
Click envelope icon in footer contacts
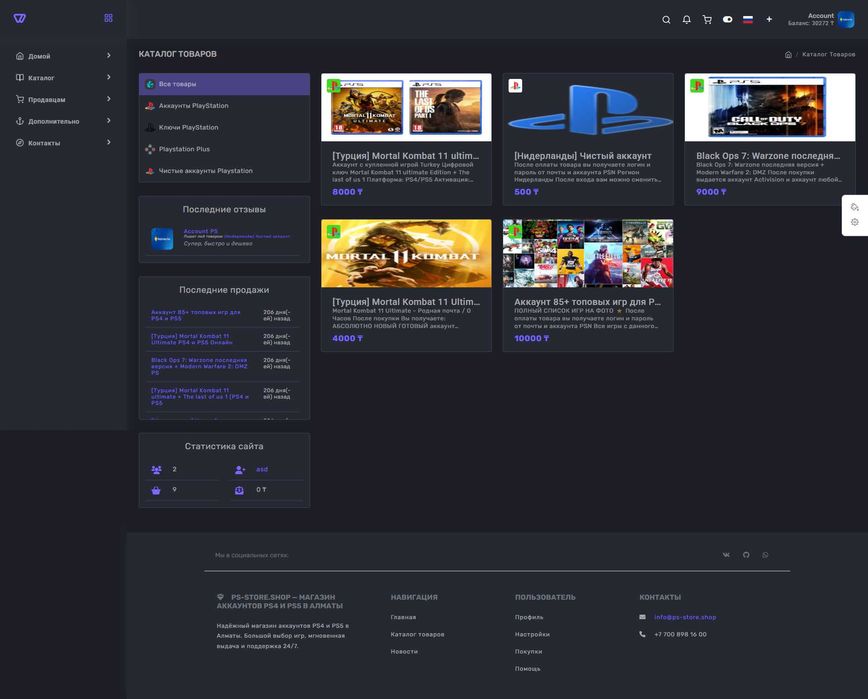pos(643,617)
